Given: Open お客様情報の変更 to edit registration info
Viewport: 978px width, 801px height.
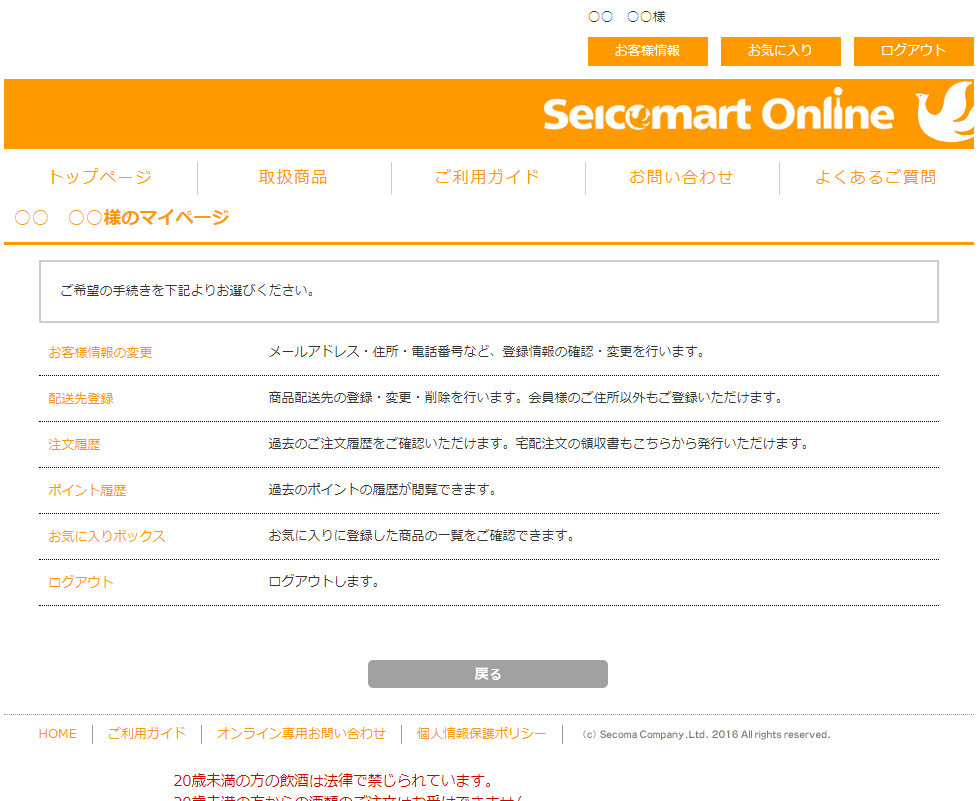Looking at the screenshot, I should 100,351.
